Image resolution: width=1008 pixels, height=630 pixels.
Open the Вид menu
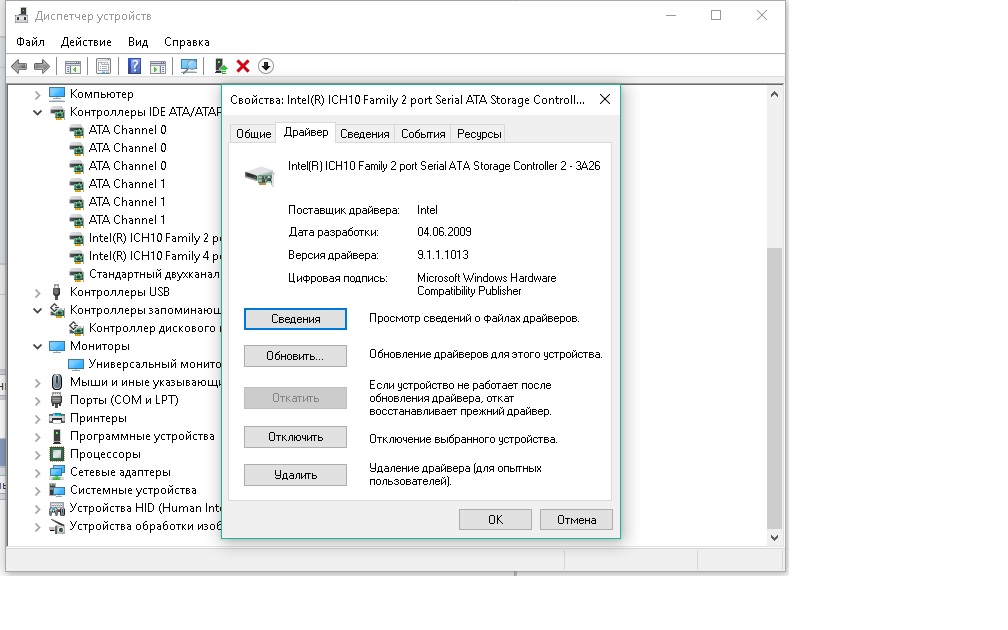tap(138, 42)
